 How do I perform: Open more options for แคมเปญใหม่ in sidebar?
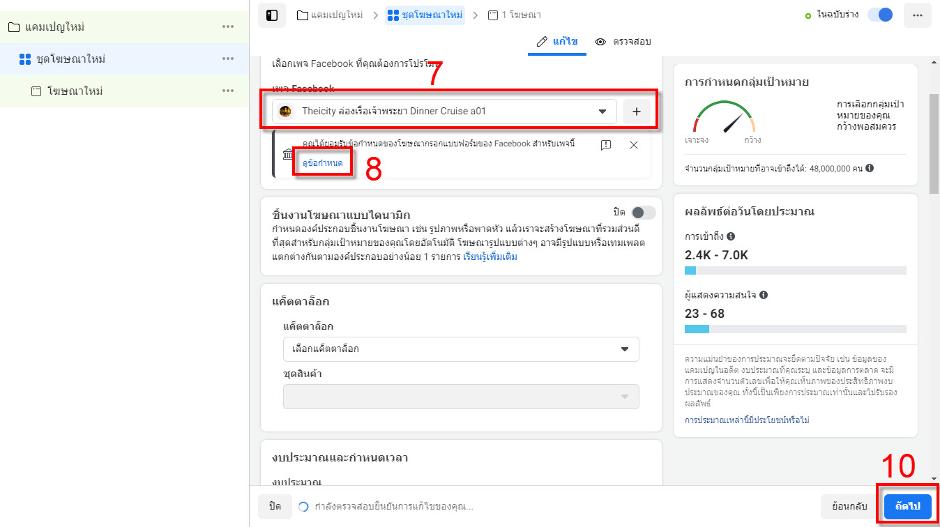point(228,27)
